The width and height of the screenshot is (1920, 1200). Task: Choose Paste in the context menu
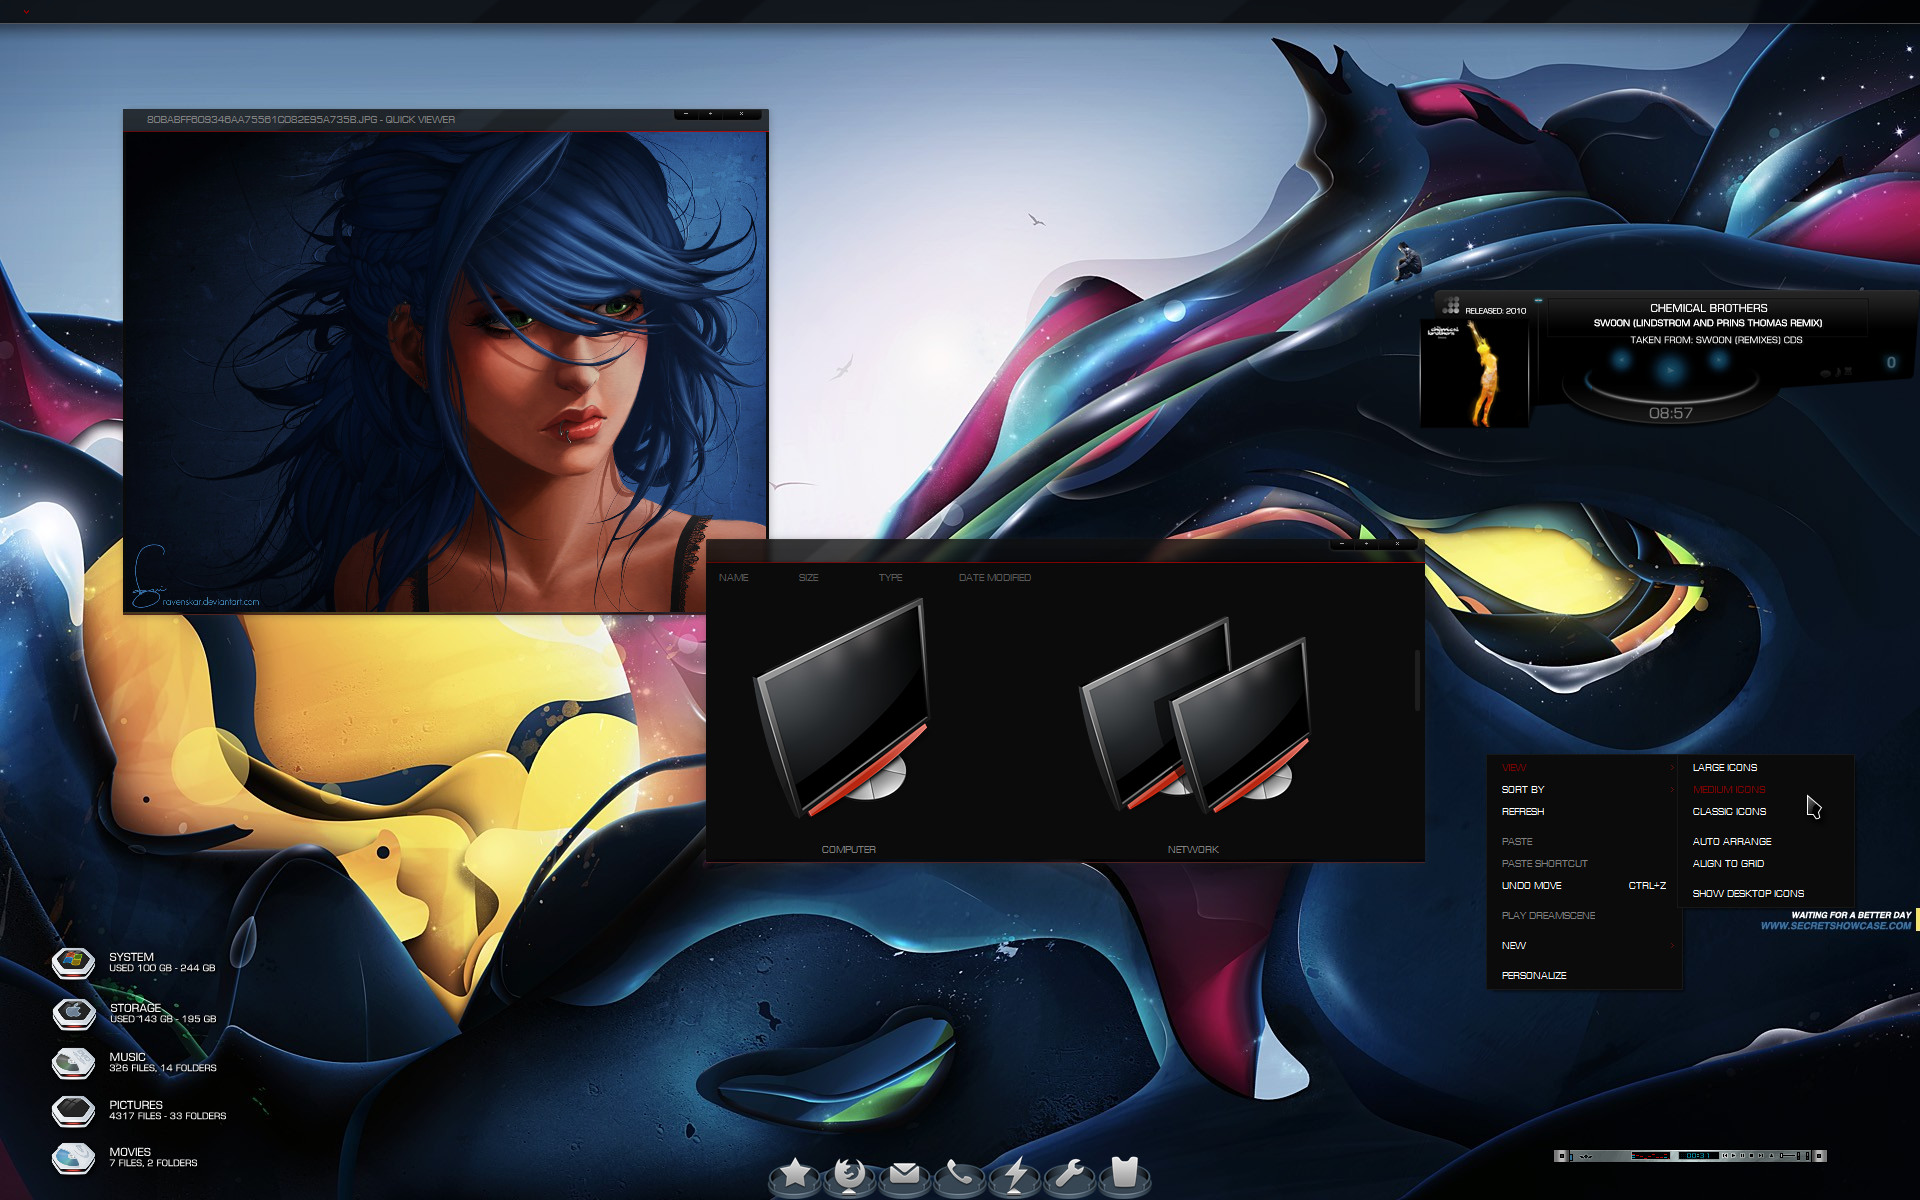coord(1586,842)
